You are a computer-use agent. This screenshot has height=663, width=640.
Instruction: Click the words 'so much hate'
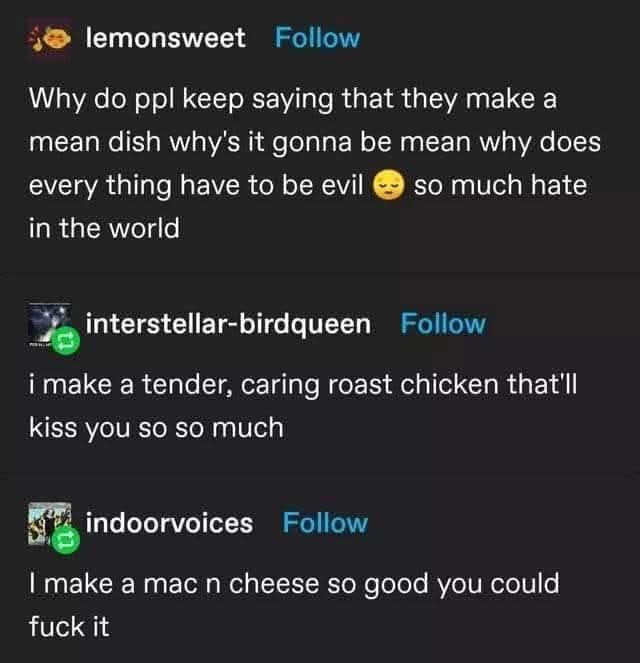tap(500, 186)
